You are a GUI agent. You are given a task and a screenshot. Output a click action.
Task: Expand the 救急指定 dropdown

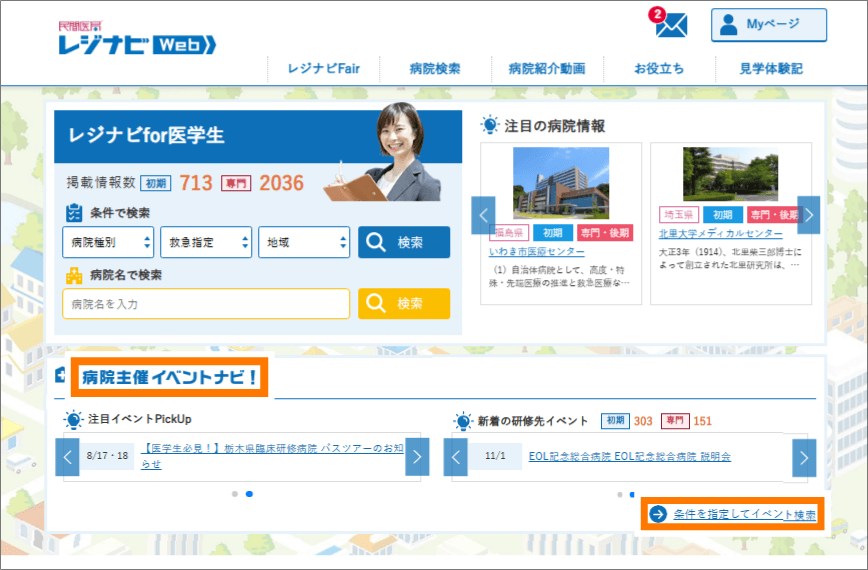(x=205, y=242)
